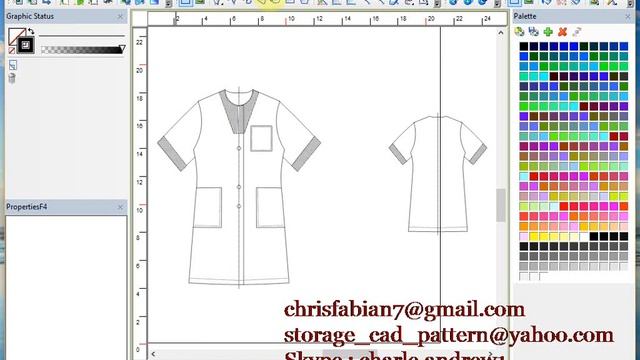640x360 pixels.
Task: Click the canvas vertical scrollbar up arrow
Action: (501, 32)
